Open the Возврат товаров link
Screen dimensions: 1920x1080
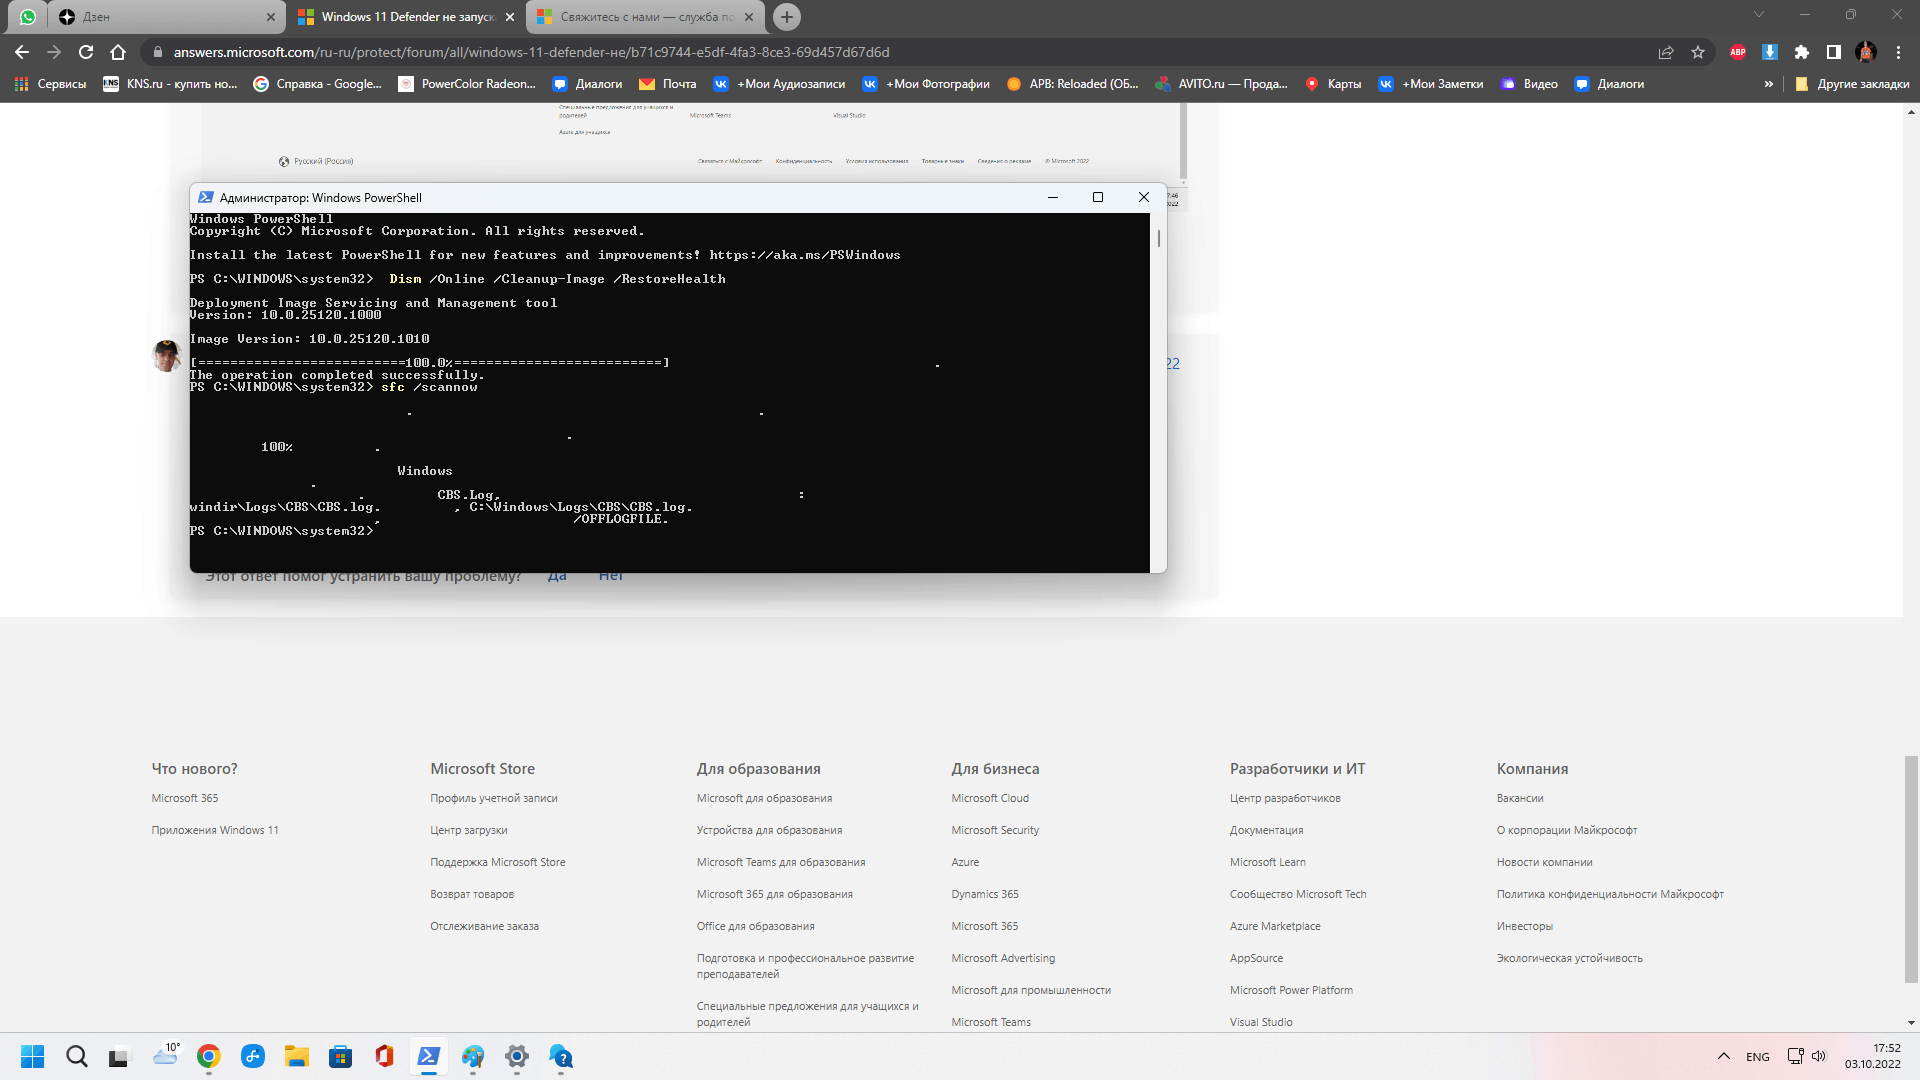[x=472, y=894]
